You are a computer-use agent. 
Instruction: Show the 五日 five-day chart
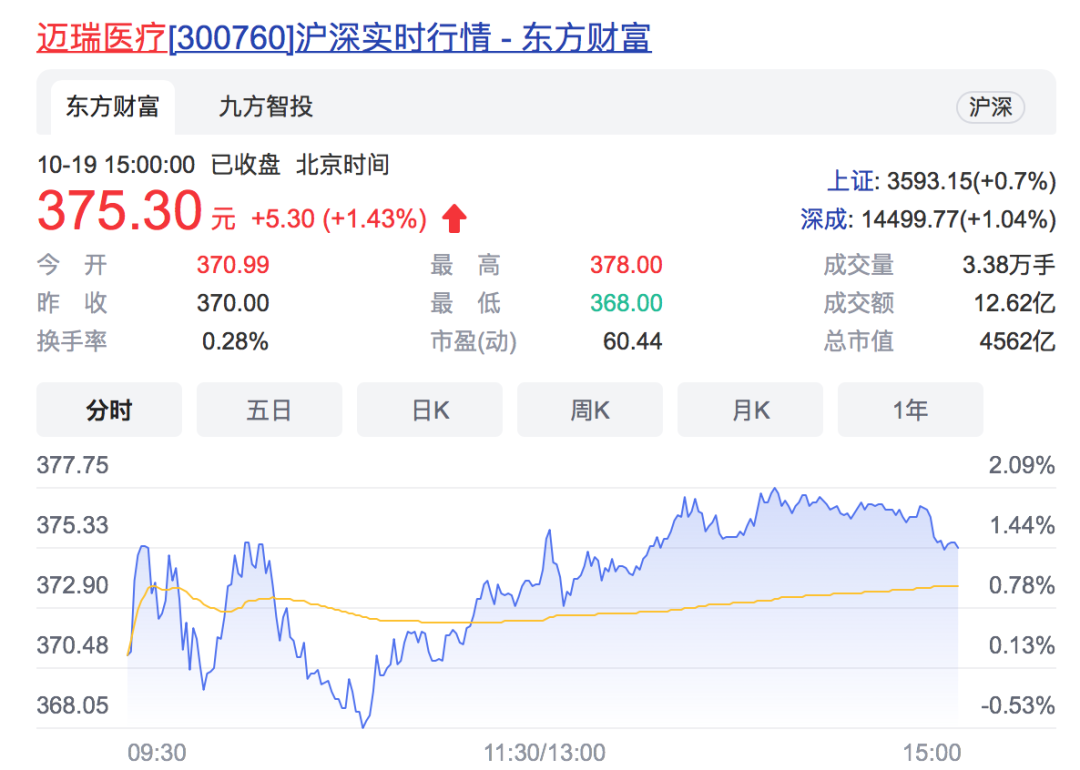tap(269, 410)
